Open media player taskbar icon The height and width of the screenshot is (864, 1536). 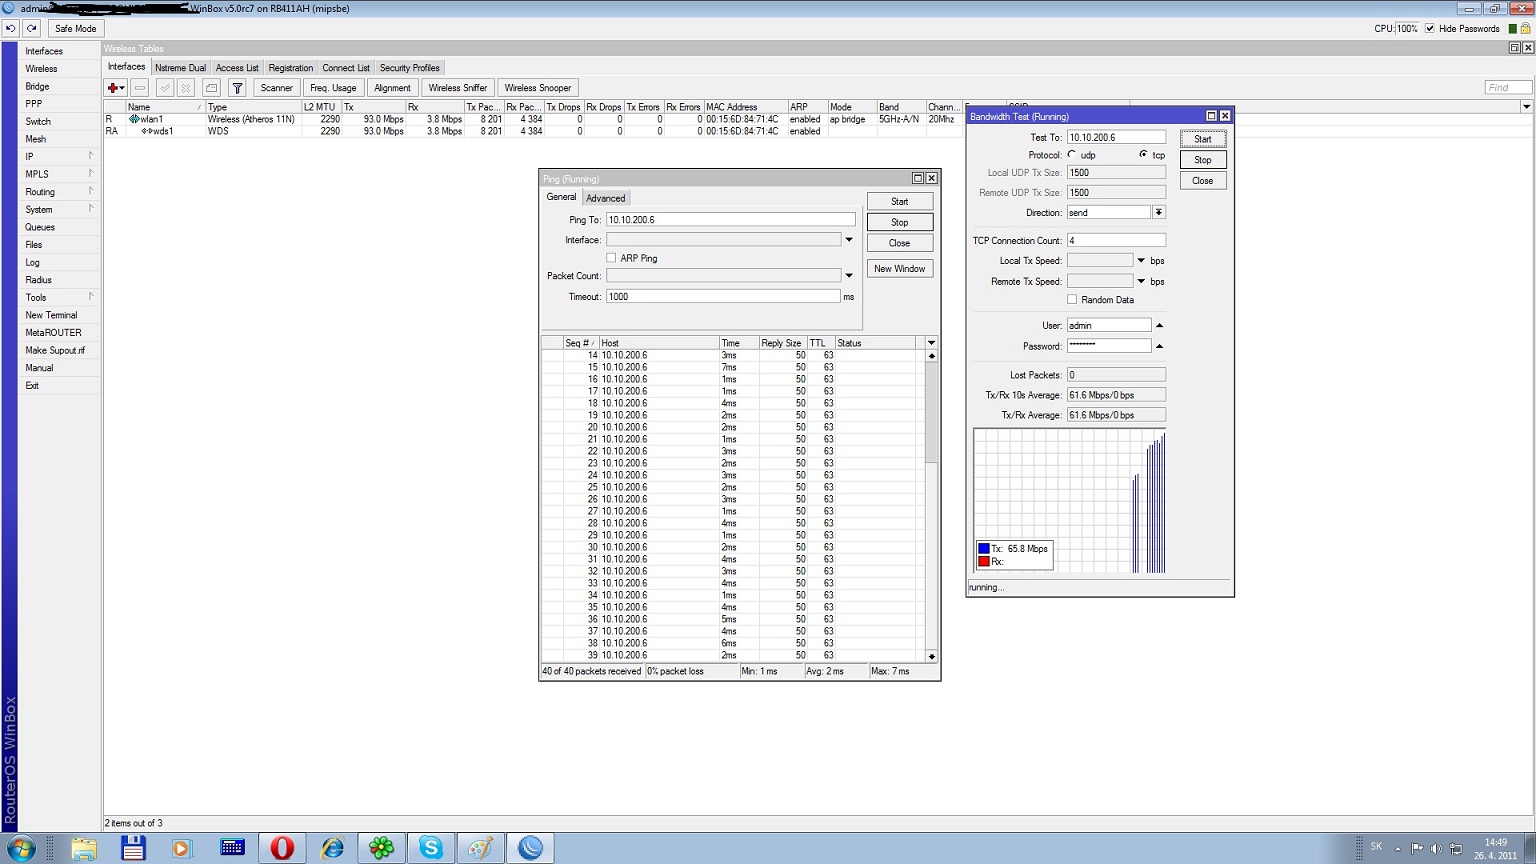pyautogui.click(x=181, y=848)
